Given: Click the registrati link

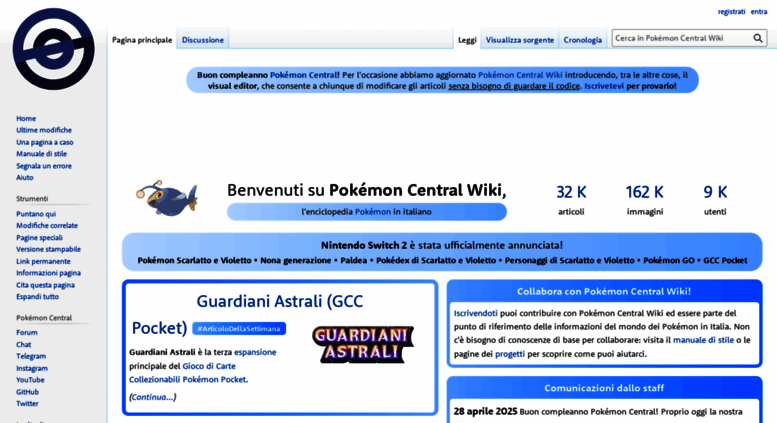Looking at the screenshot, I should tap(731, 12).
